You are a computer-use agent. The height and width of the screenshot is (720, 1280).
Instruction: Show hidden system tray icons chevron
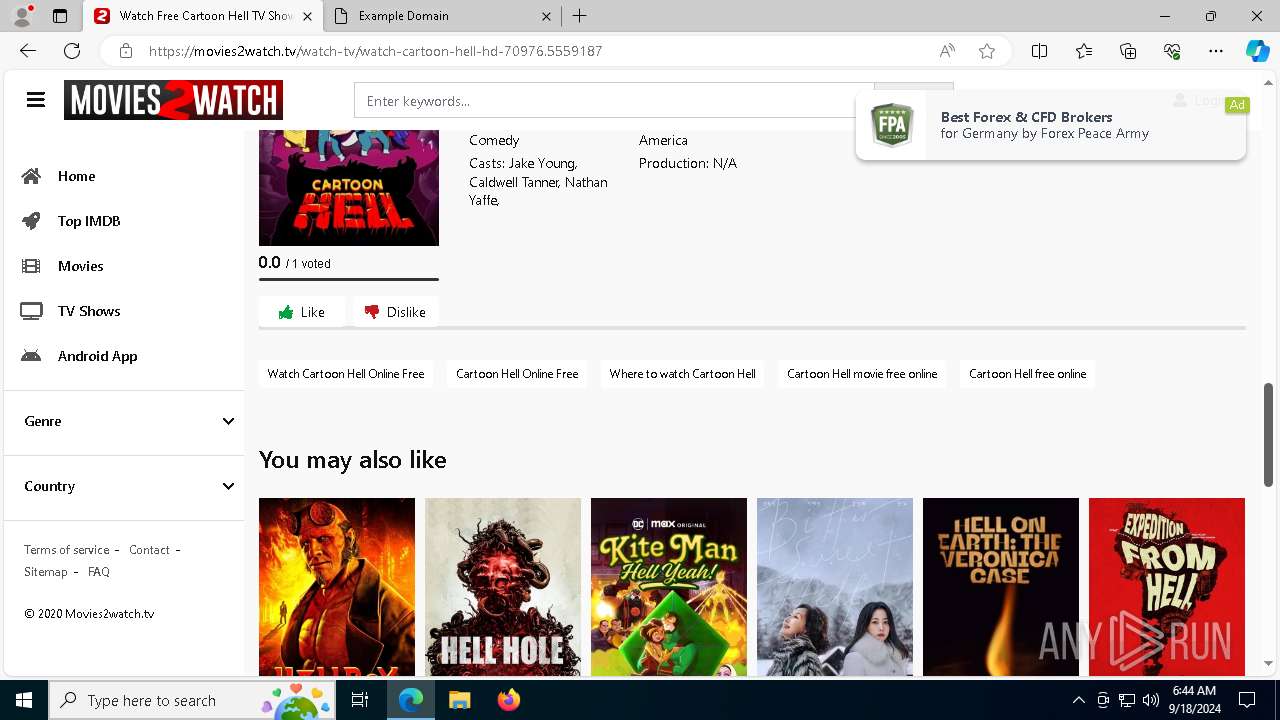pos(1078,700)
